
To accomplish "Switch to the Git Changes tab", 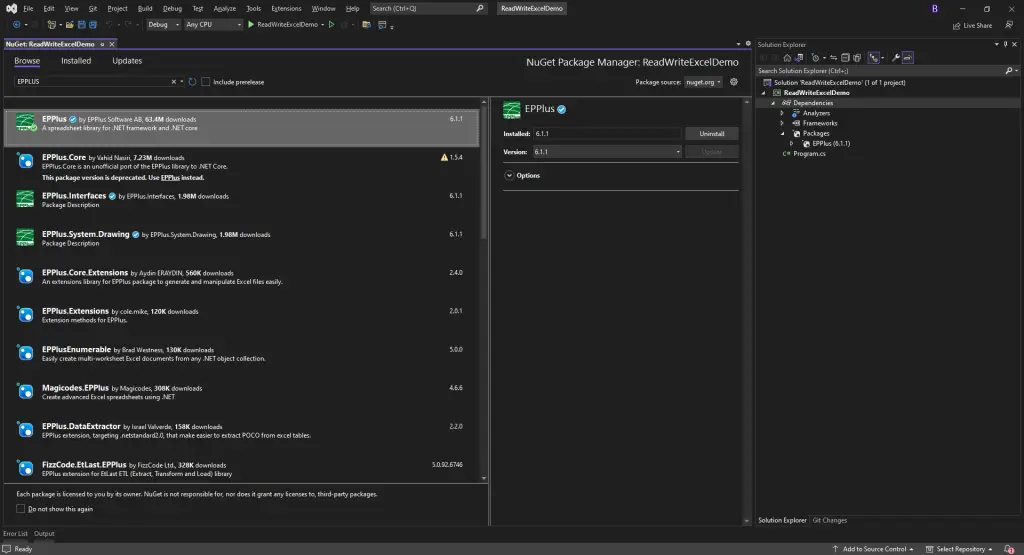I will tap(829, 520).
